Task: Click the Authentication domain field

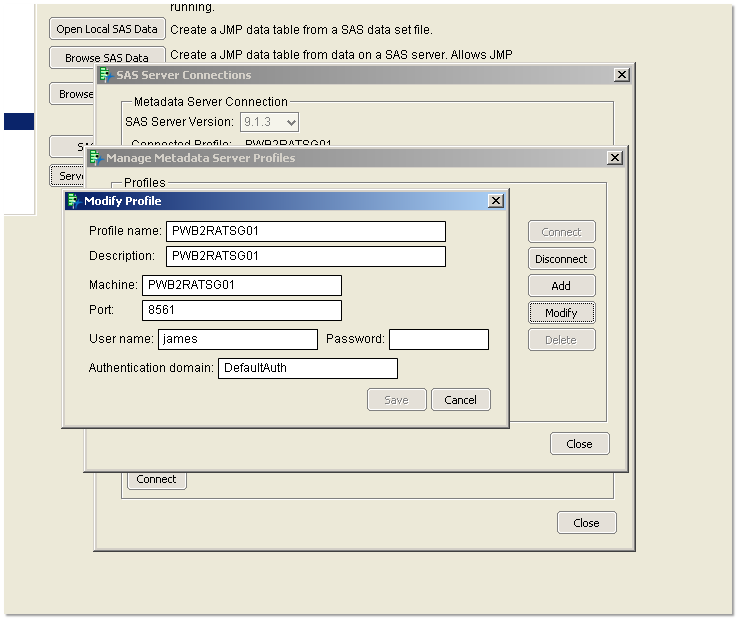Action: [308, 368]
